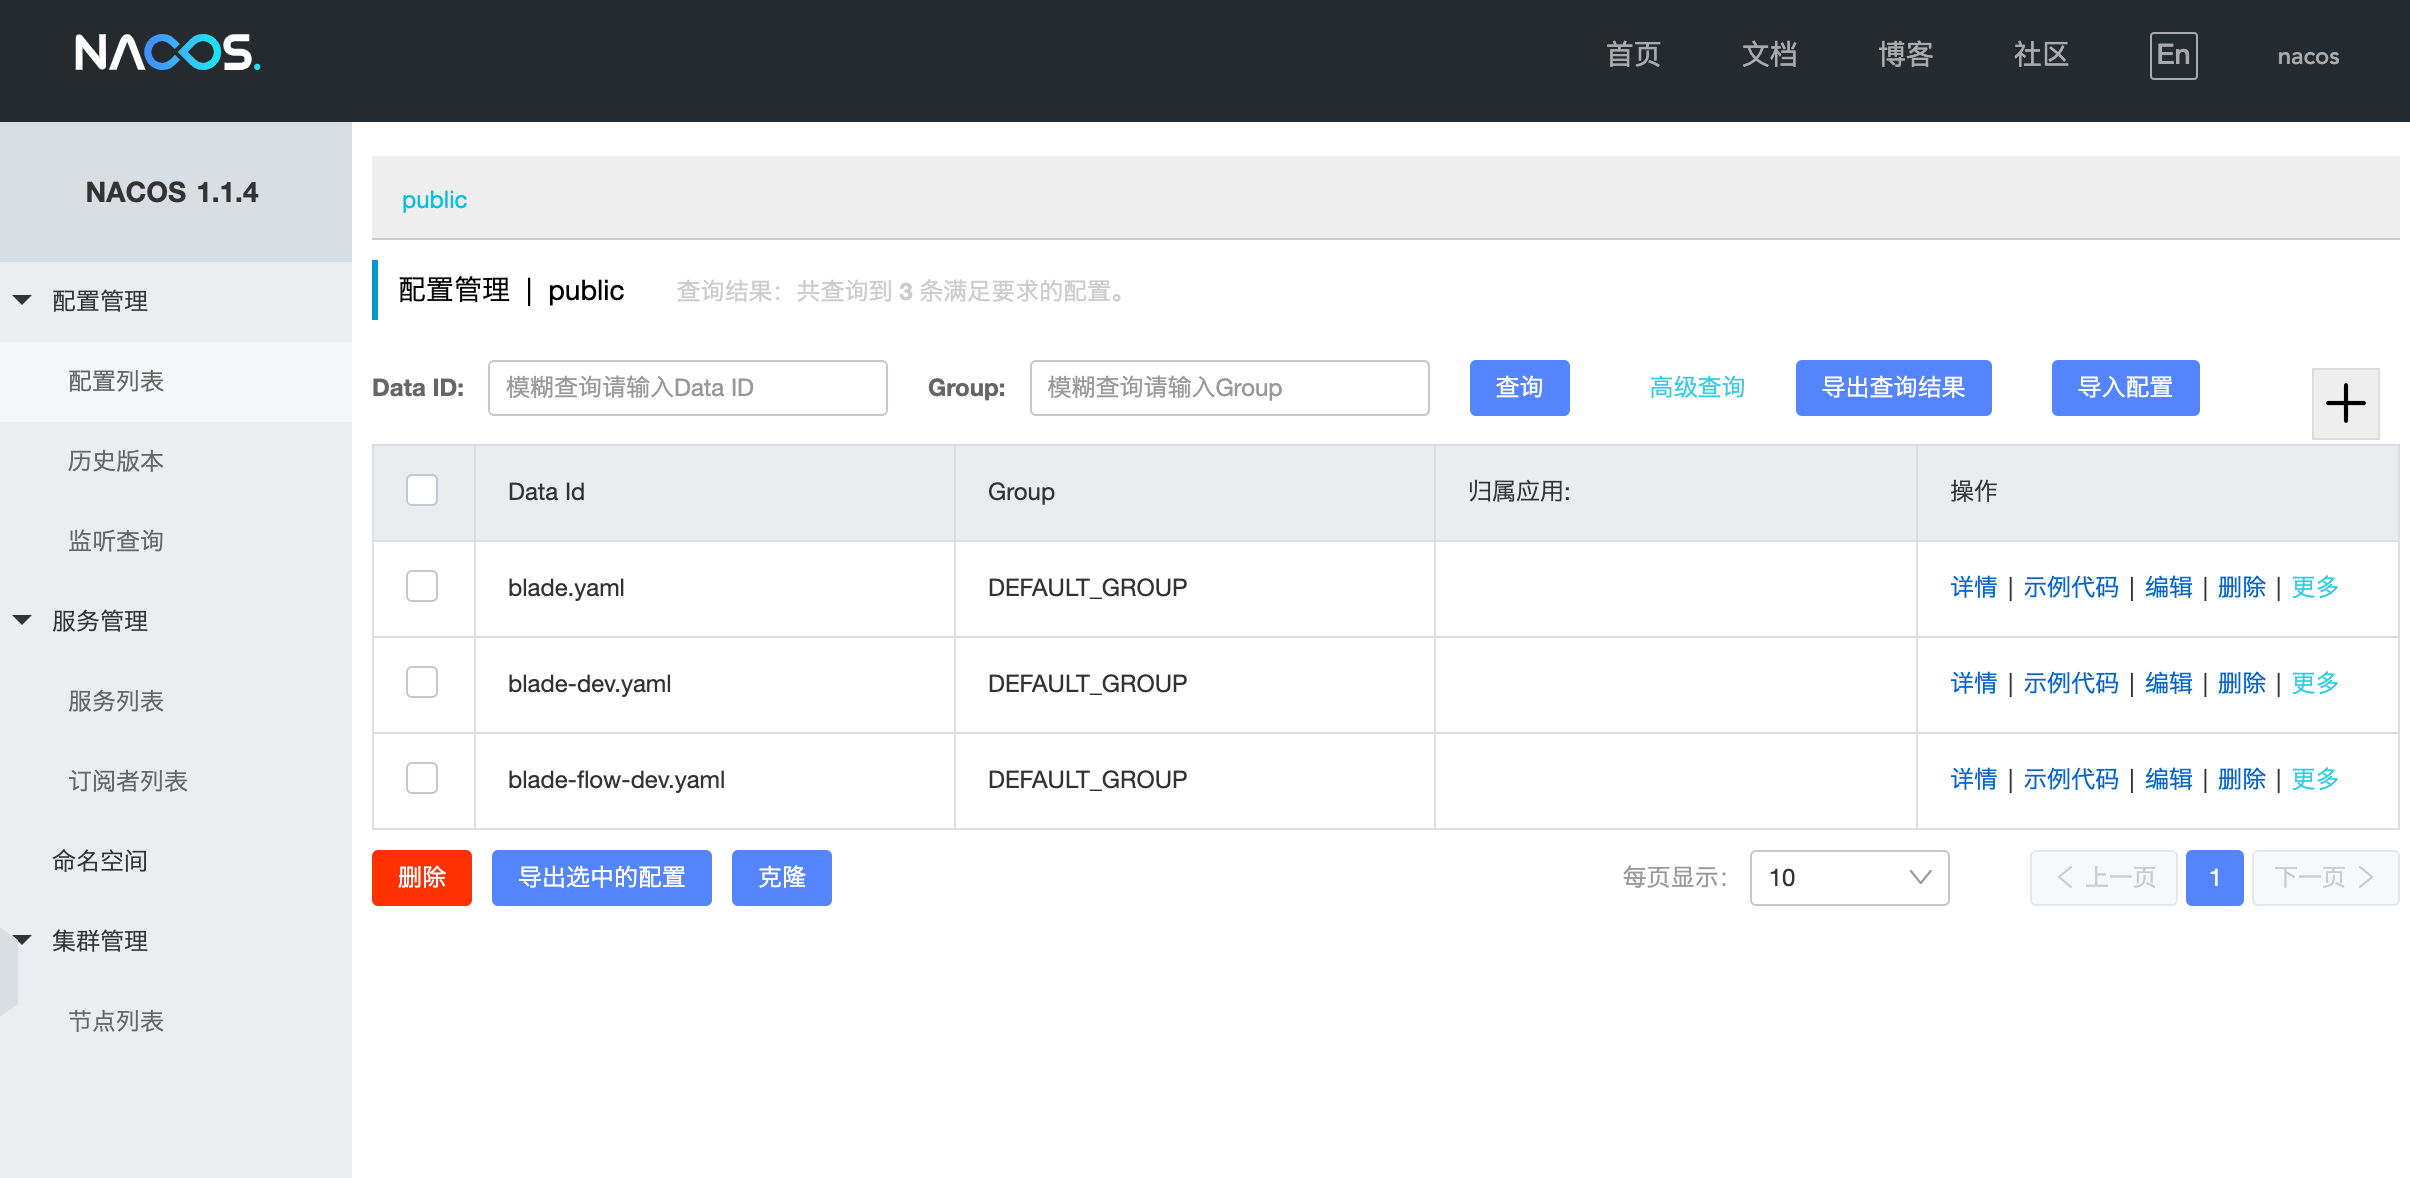Click 编辑 for blade-flow-dev.yaml
This screenshot has height=1178, width=2410.
(2169, 779)
